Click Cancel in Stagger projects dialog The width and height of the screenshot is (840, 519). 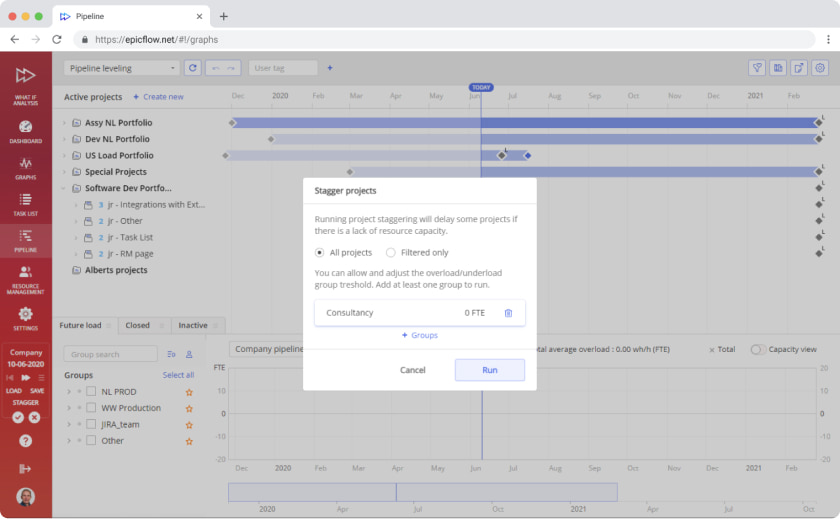412,370
